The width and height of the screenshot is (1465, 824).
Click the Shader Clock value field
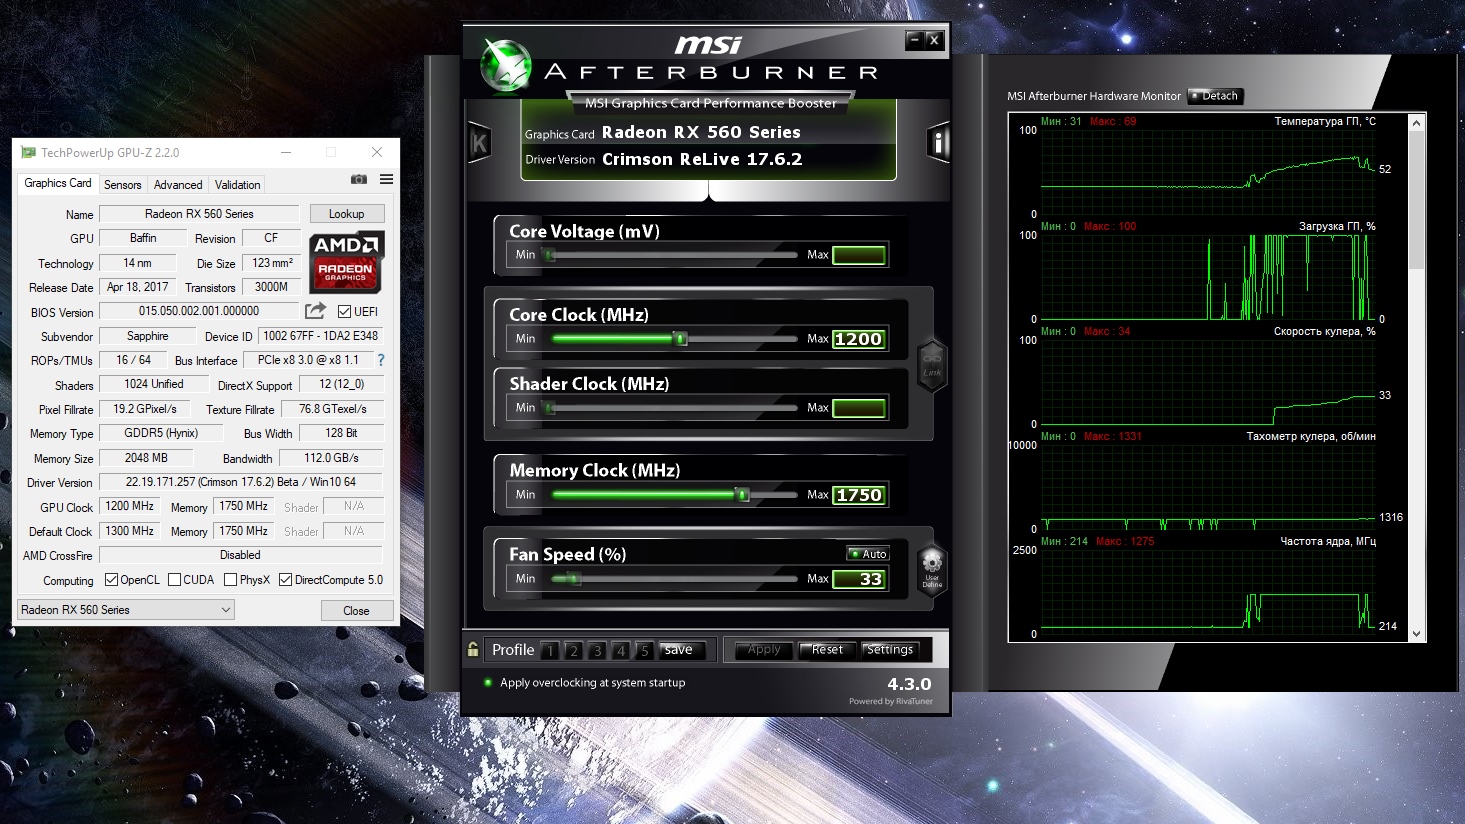click(859, 408)
